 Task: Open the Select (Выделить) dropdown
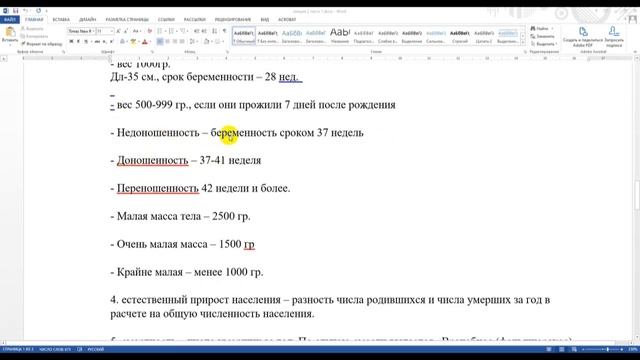[x=544, y=44]
